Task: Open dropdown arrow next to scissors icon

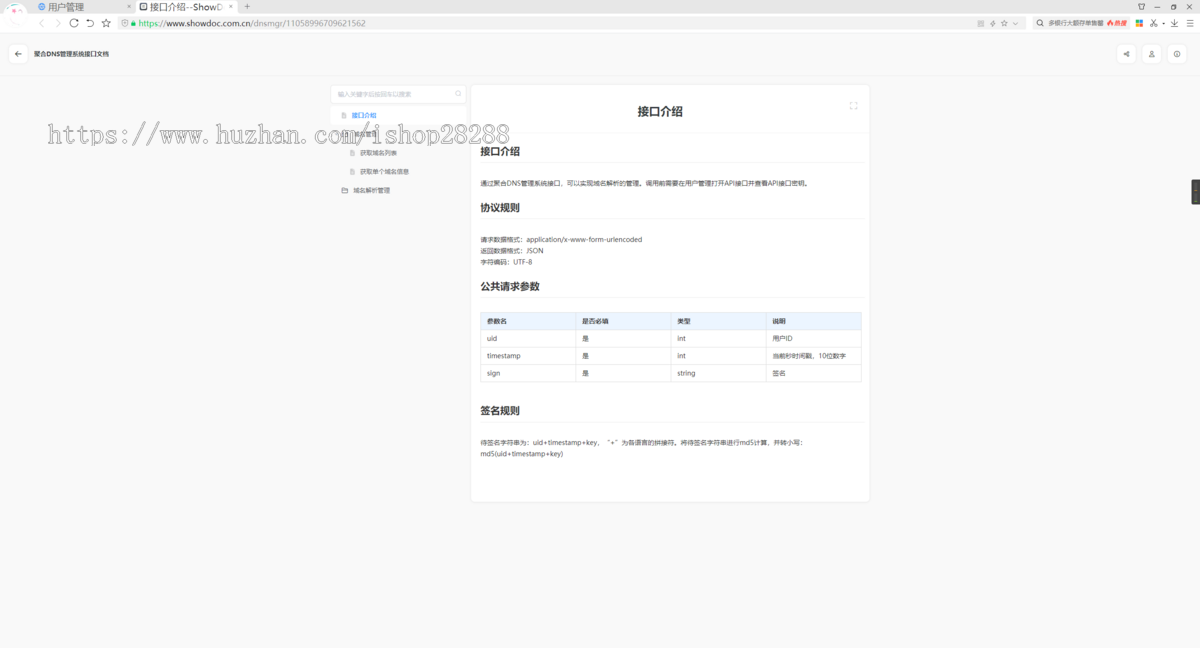Action: (1163, 23)
